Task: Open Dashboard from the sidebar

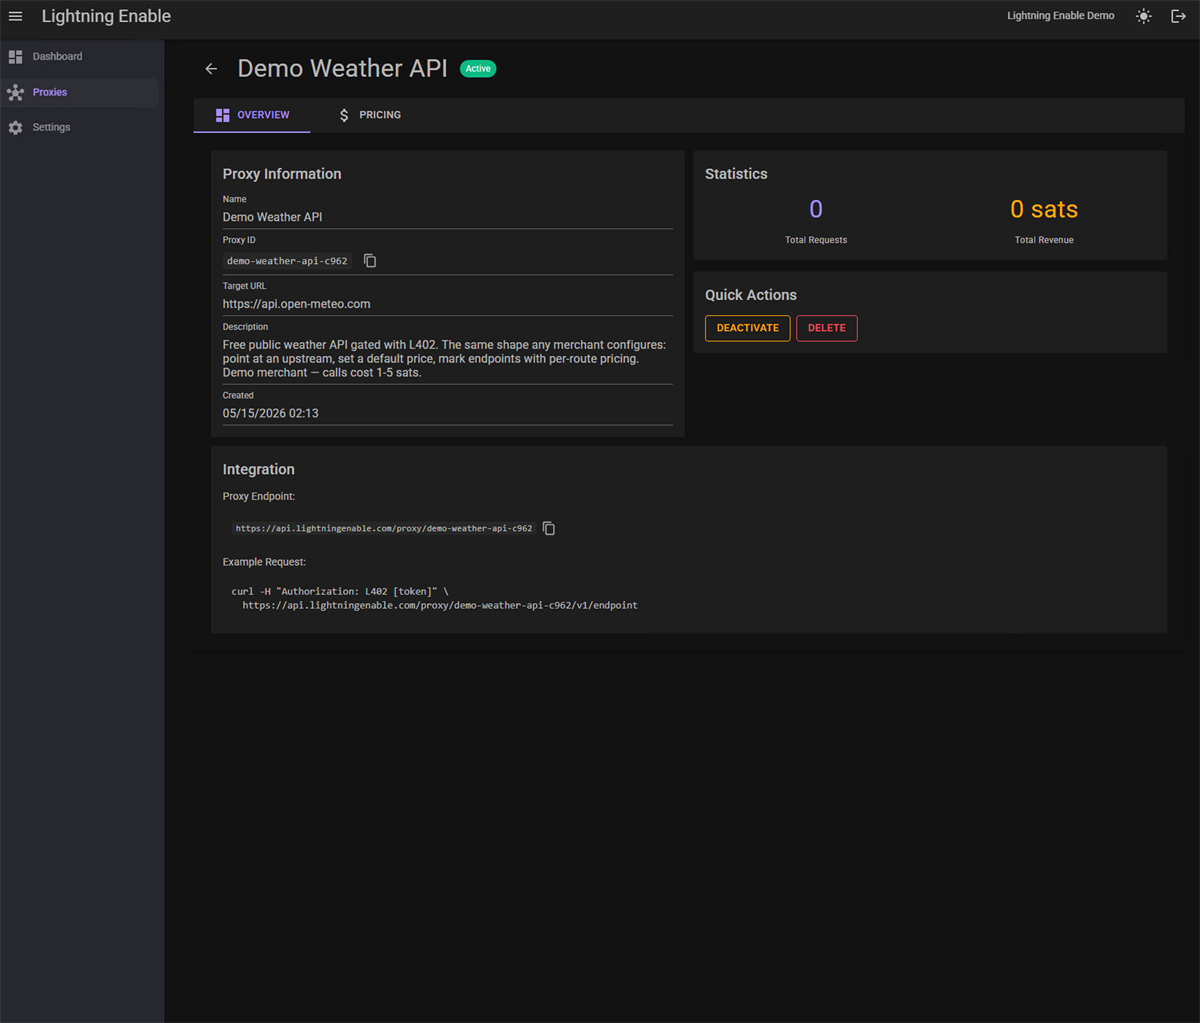Action: point(79,57)
